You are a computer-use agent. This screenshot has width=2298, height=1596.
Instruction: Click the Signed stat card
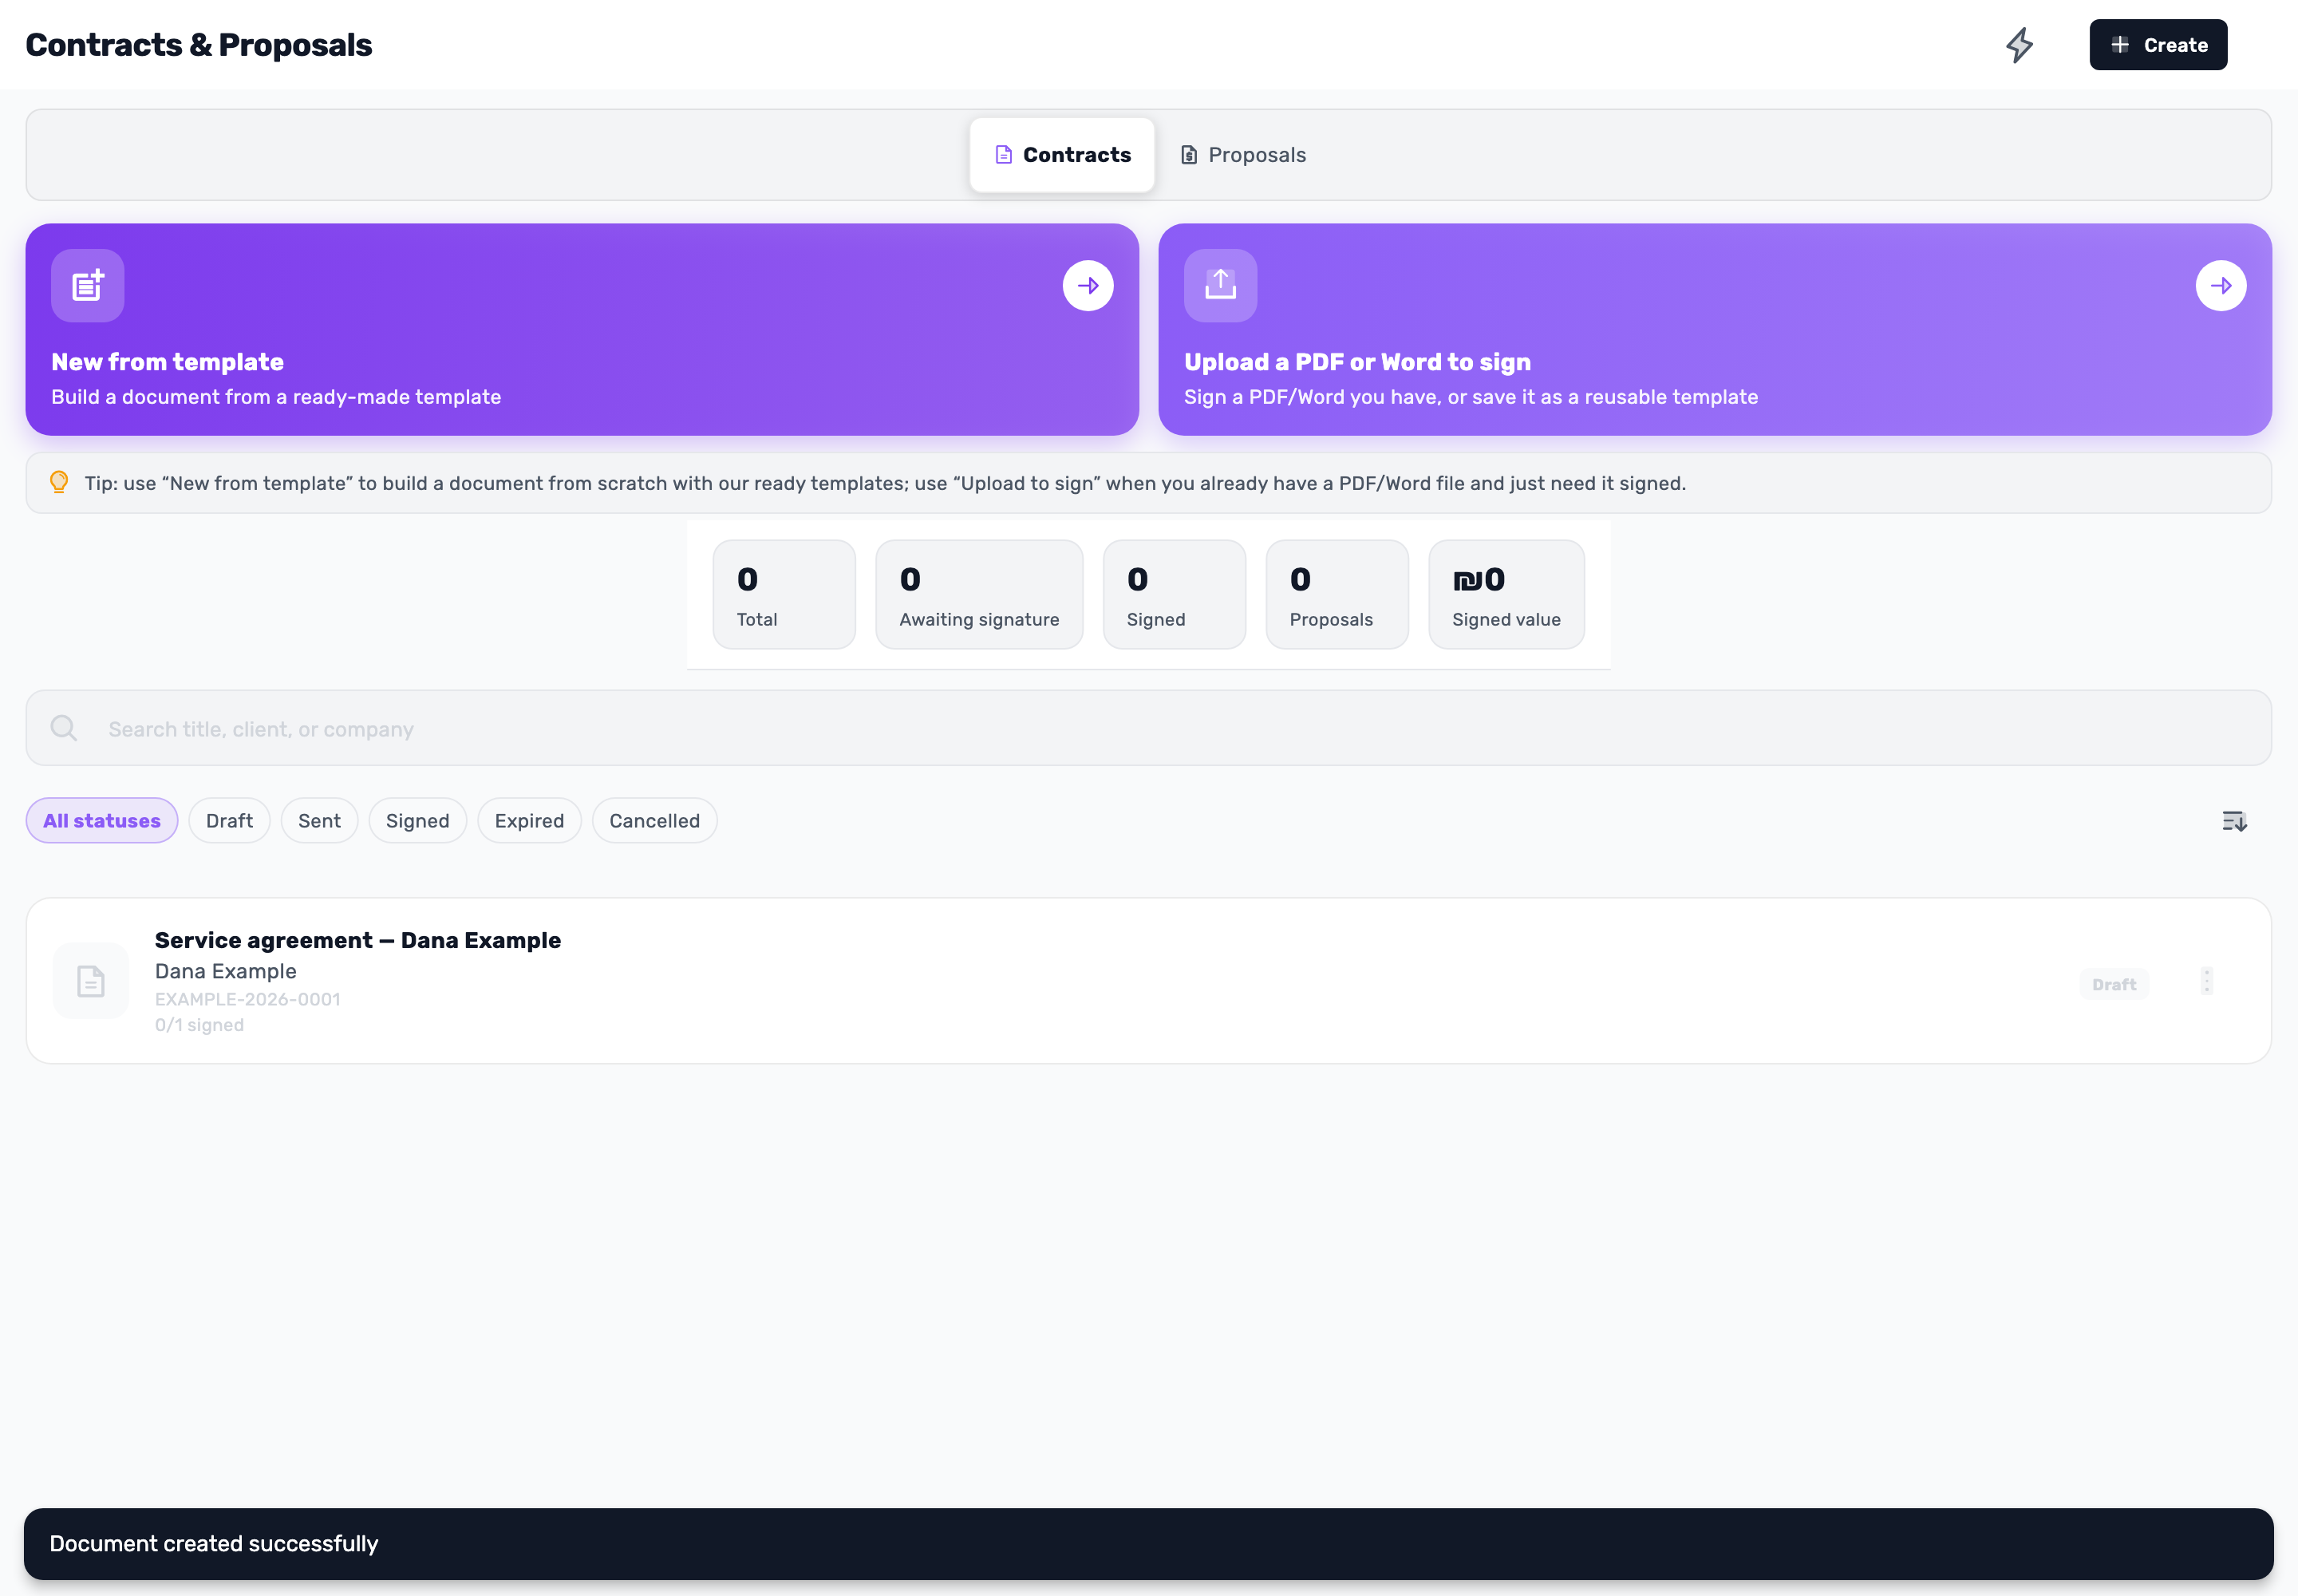coord(1174,595)
